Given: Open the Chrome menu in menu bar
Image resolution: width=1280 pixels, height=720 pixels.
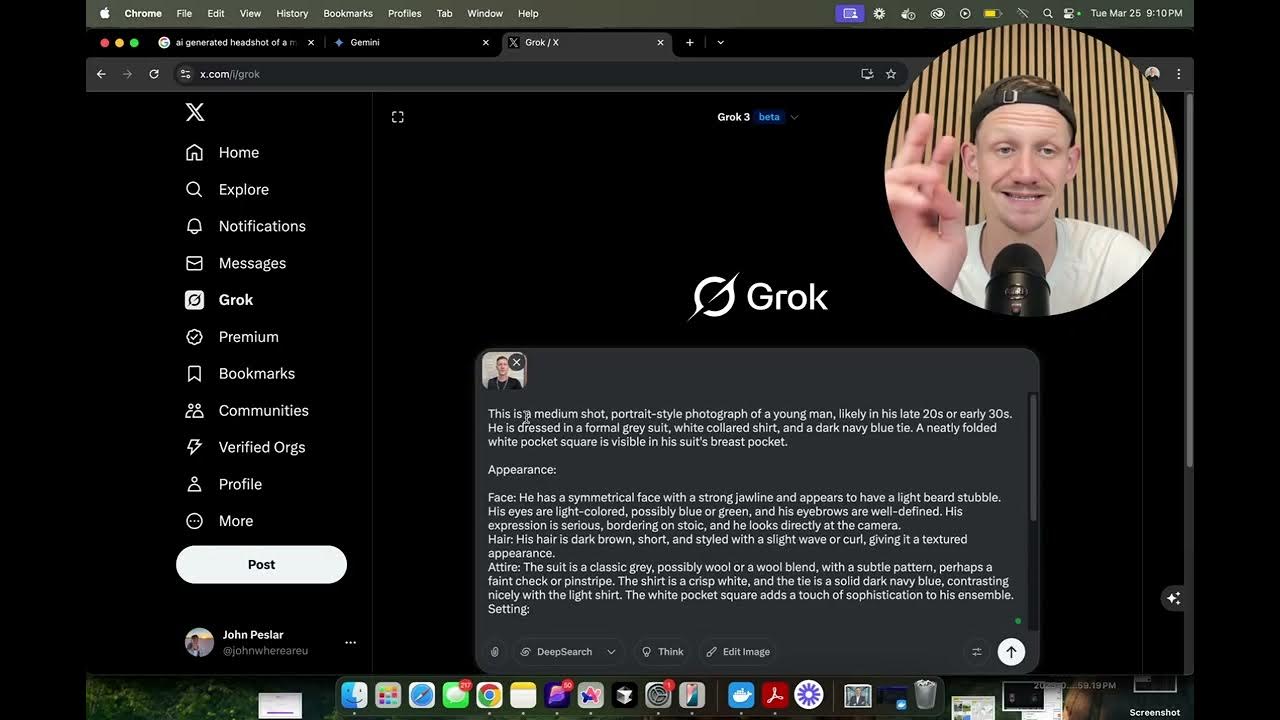Looking at the screenshot, I should (x=143, y=13).
